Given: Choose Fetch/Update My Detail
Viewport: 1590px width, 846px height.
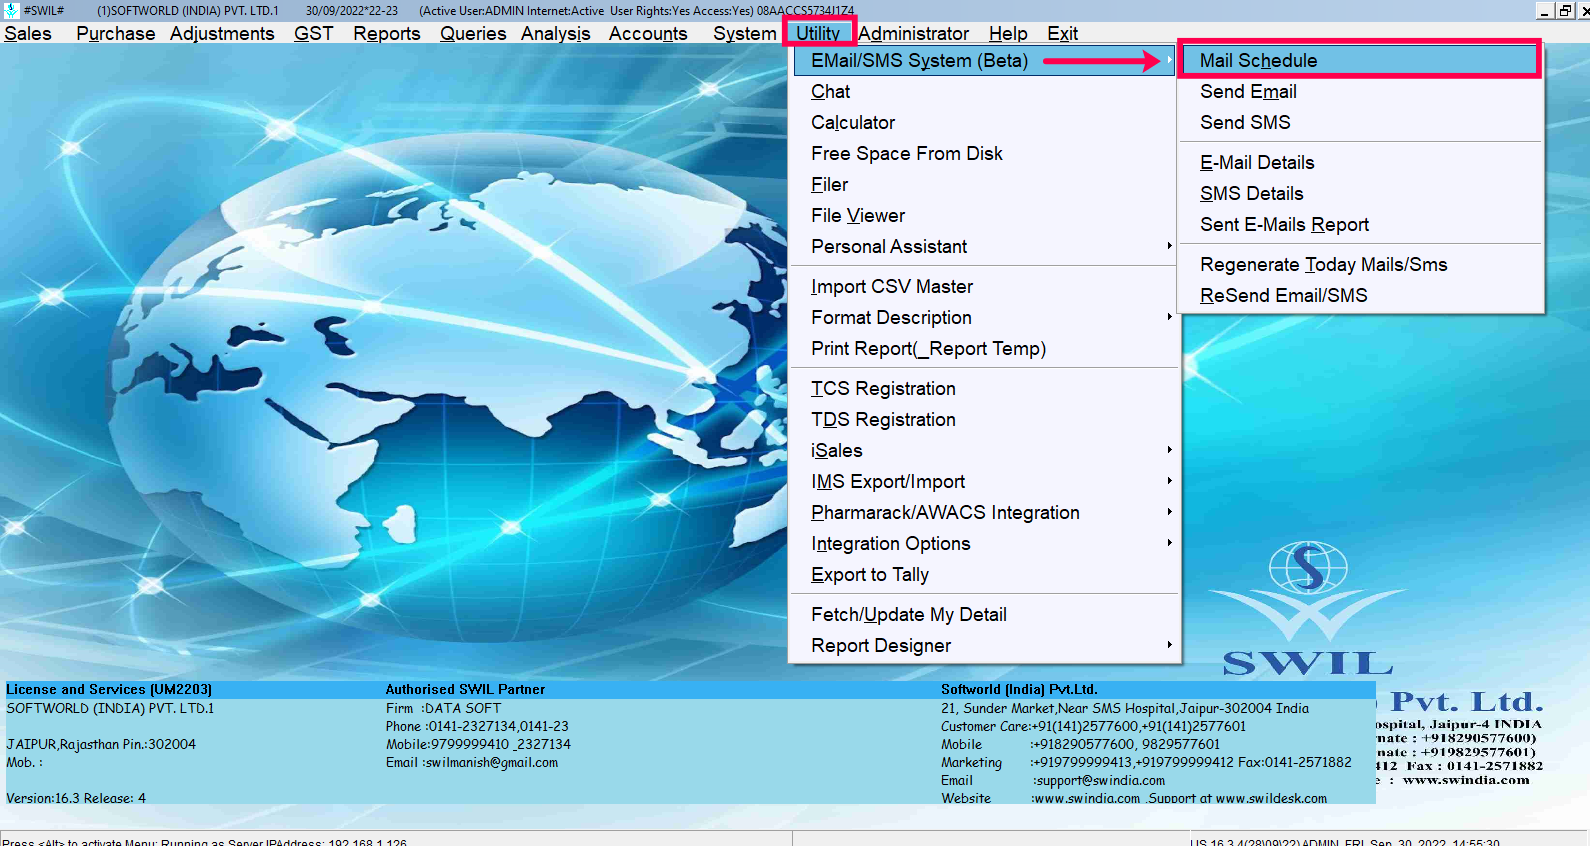Looking at the screenshot, I should pyautogui.click(x=984, y=614).
